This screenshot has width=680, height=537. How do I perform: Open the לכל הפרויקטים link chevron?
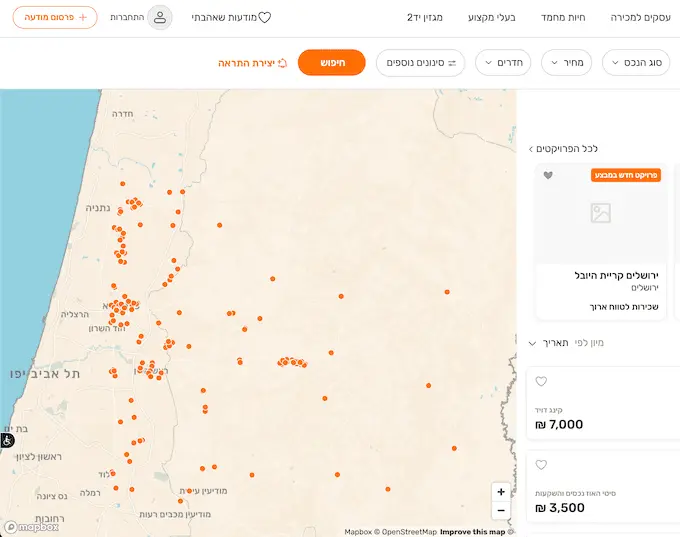[x=531, y=149]
